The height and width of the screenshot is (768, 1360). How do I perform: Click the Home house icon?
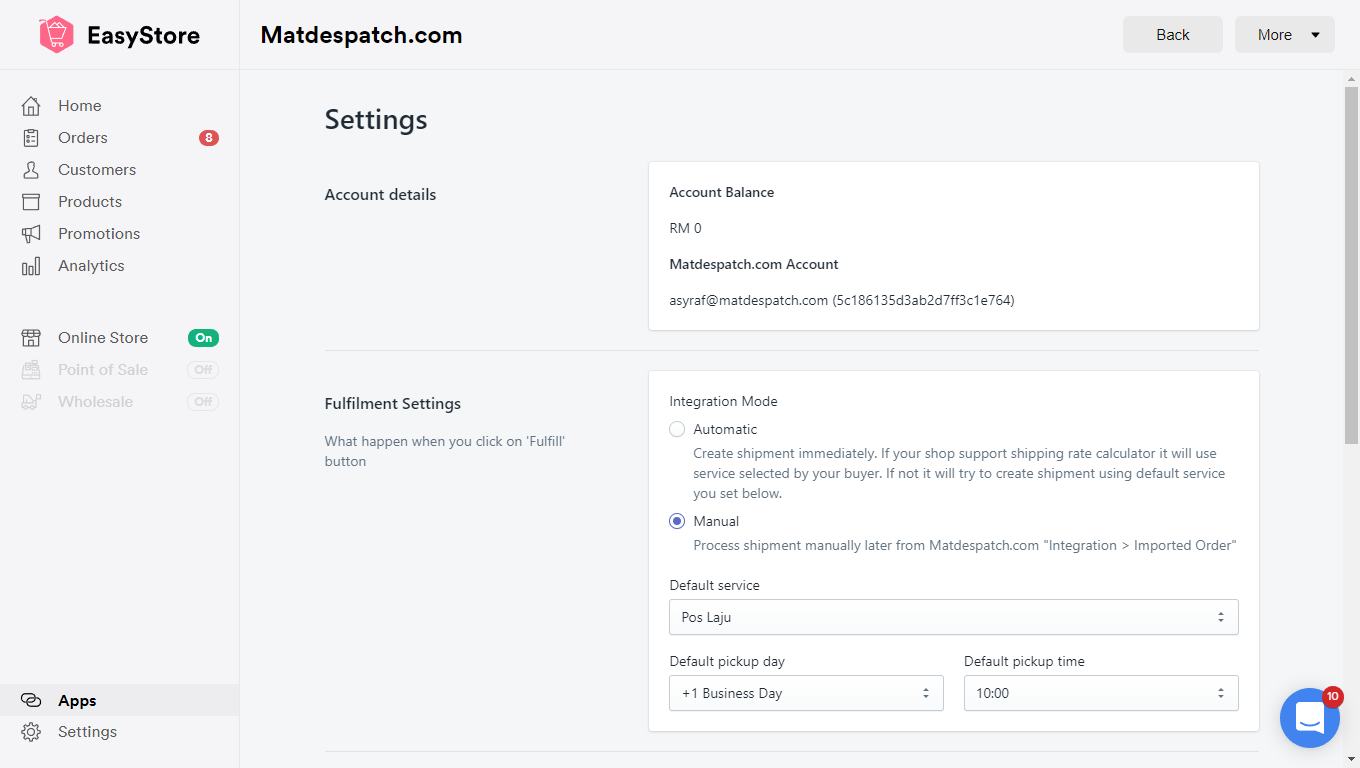point(32,106)
